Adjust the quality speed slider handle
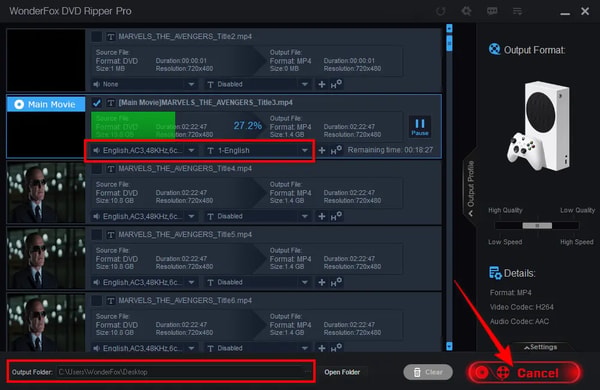600x390 pixels. [x=537, y=225]
